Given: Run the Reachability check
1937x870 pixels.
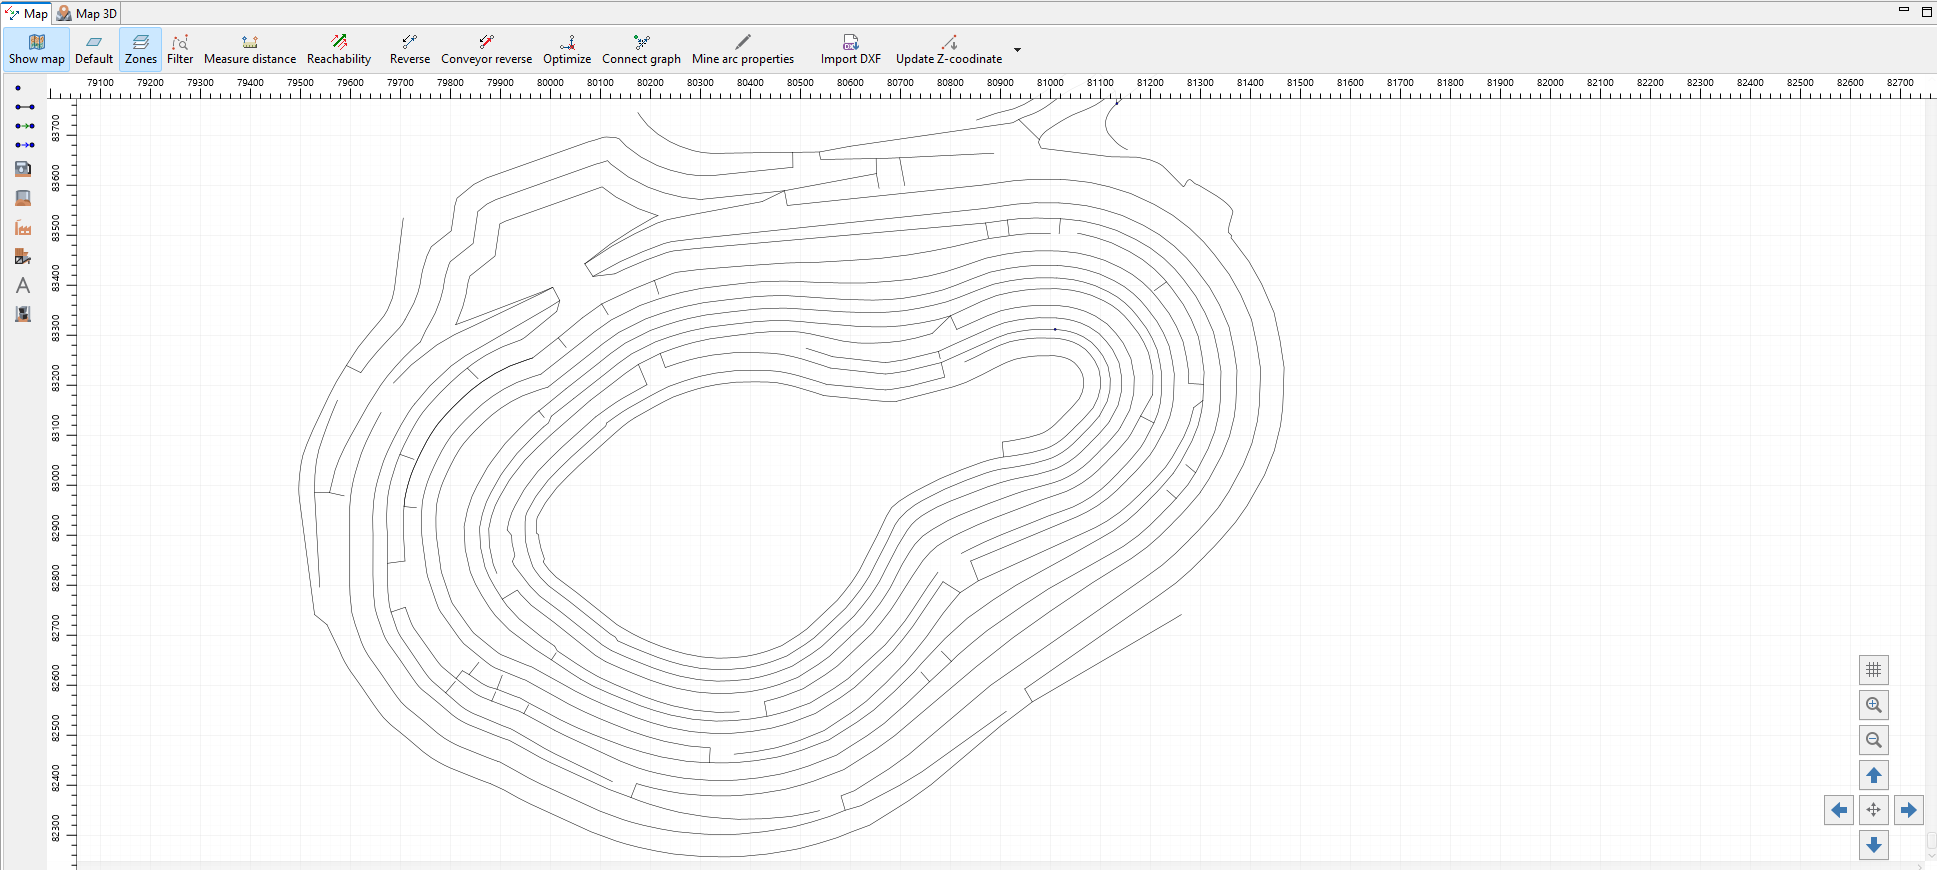Looking at the screenshot, I should [x=339, y=49].
